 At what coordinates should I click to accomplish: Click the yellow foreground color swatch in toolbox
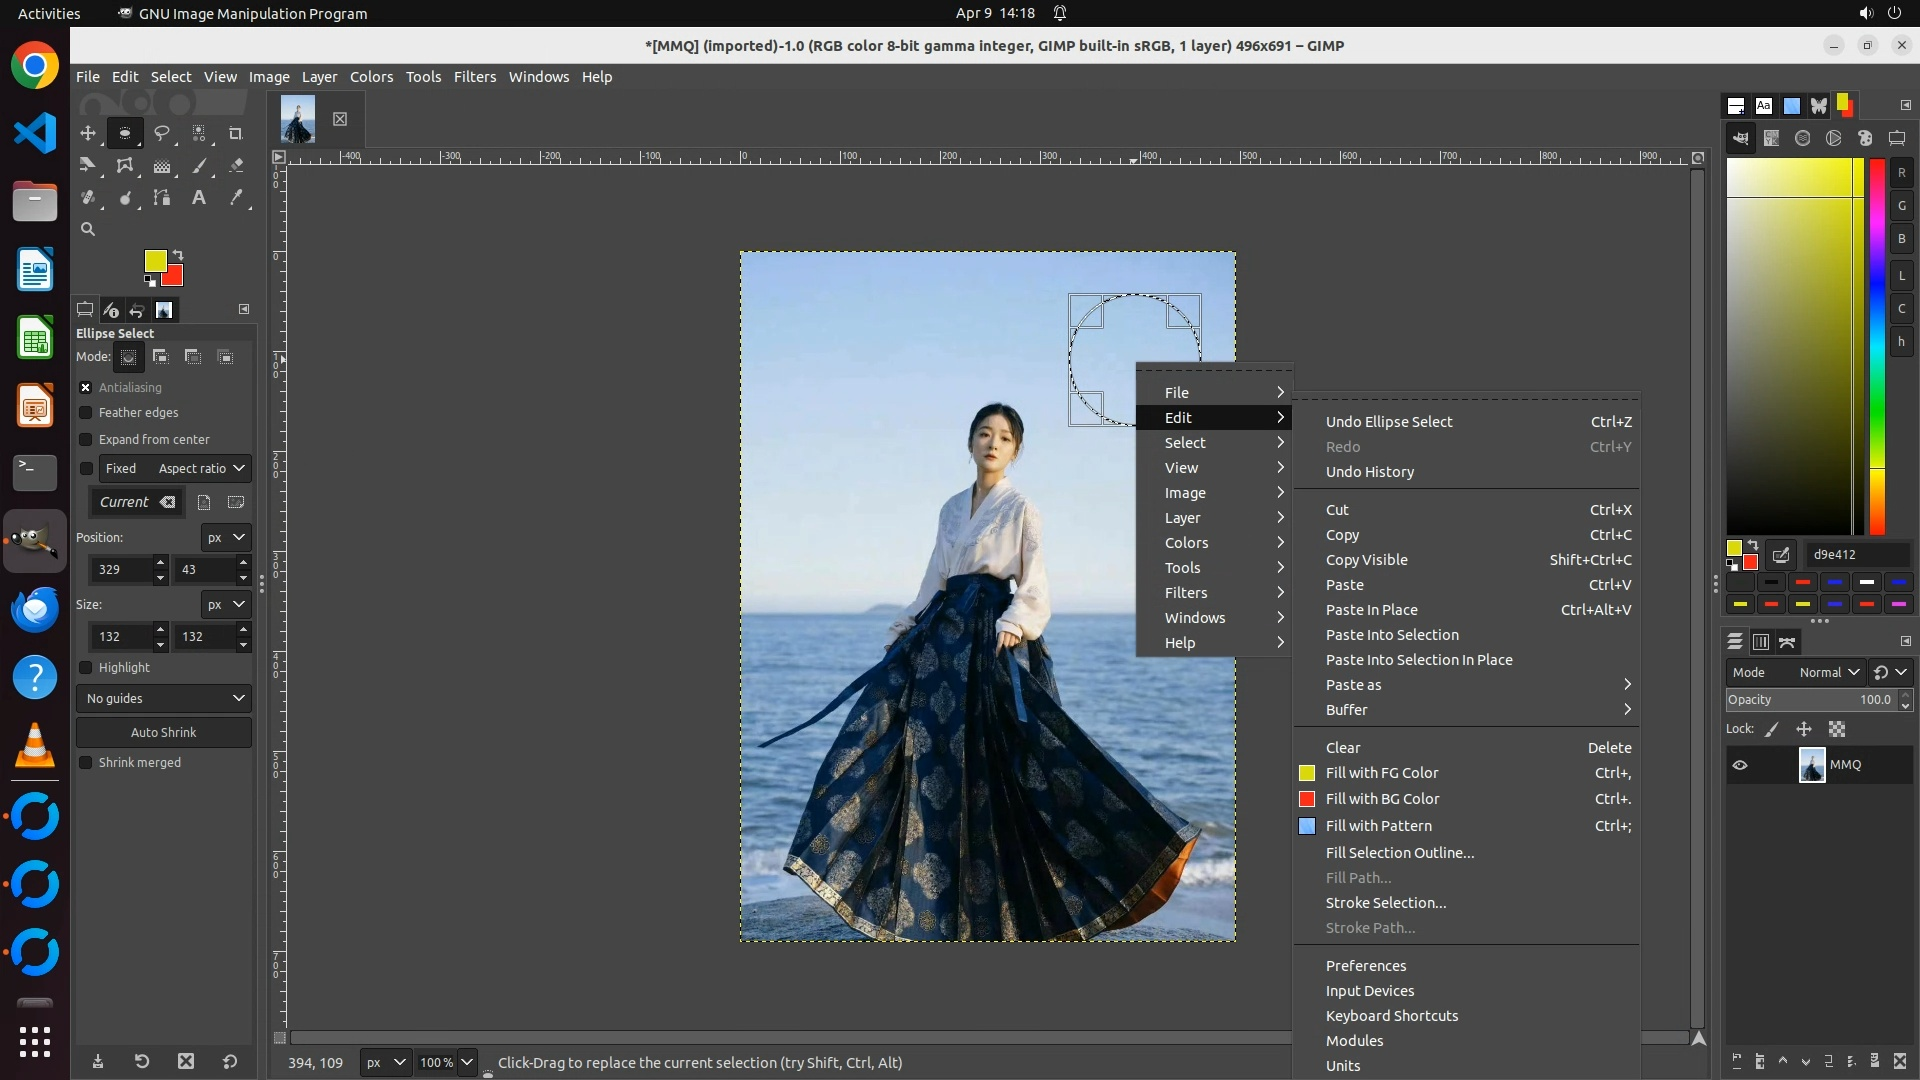[154, 261]
